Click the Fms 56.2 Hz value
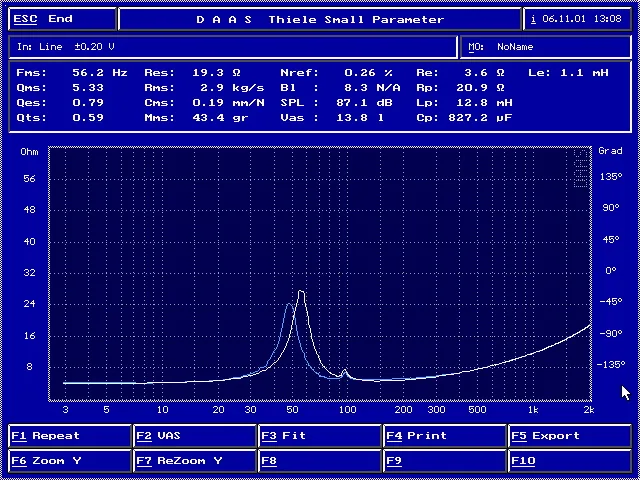The width and height of the screenshot is (640, 480). click(99, 73)
